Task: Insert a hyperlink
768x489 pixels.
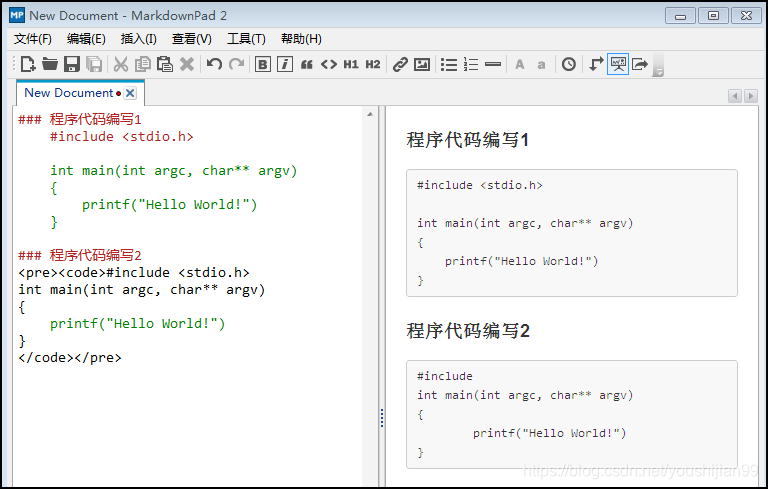Action: (400, 64)
